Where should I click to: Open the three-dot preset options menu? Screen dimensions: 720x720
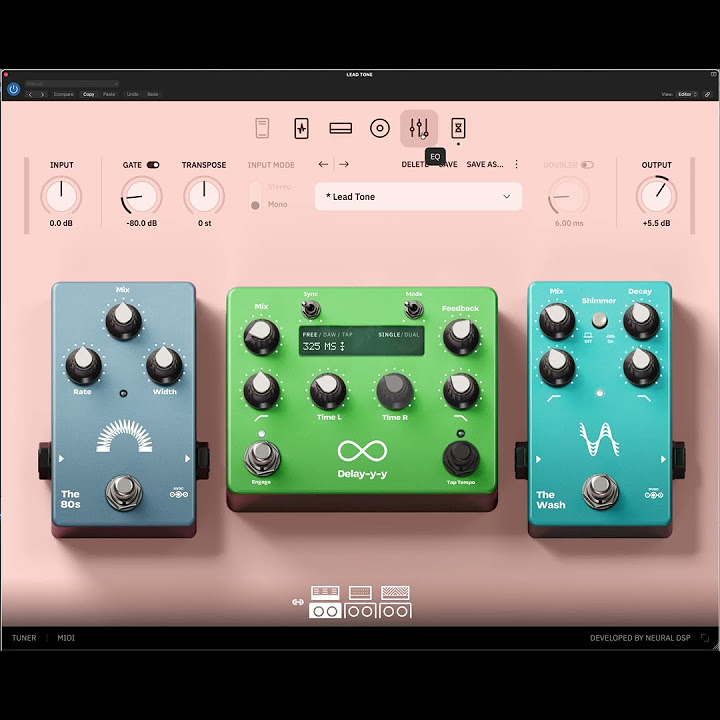tap(517, 164)
